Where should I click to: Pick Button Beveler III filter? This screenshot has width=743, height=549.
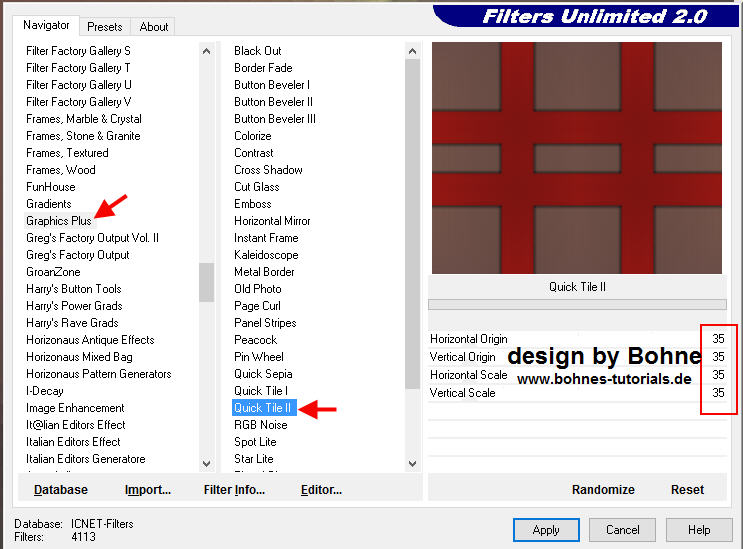tap(275, 119)
